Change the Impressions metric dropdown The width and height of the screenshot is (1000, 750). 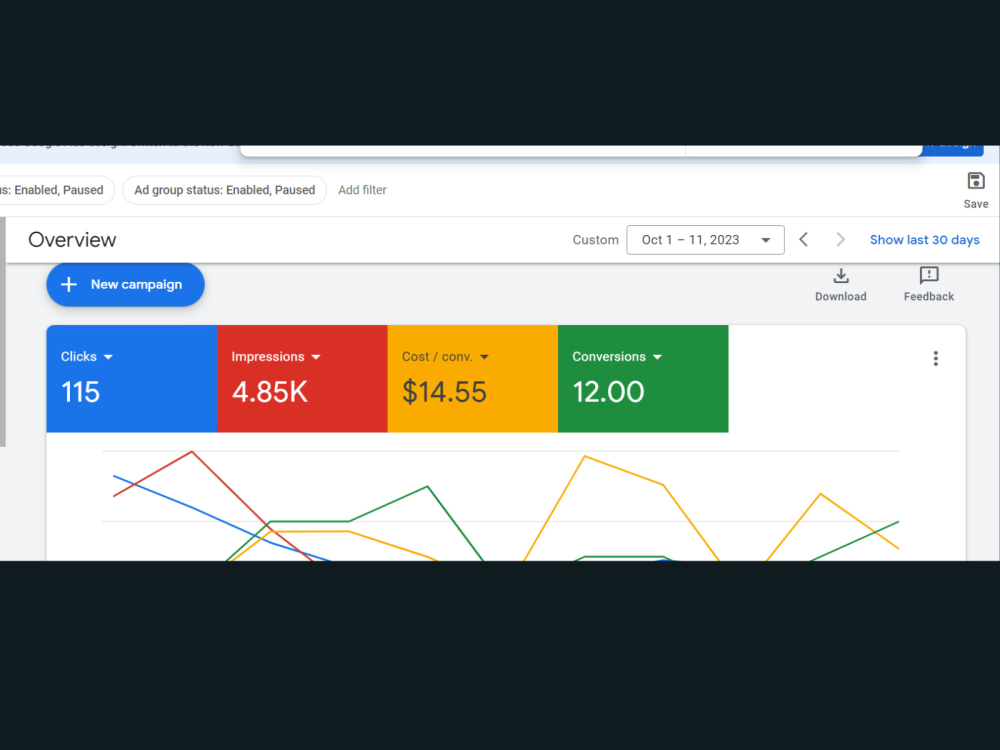tap(276, 357)
